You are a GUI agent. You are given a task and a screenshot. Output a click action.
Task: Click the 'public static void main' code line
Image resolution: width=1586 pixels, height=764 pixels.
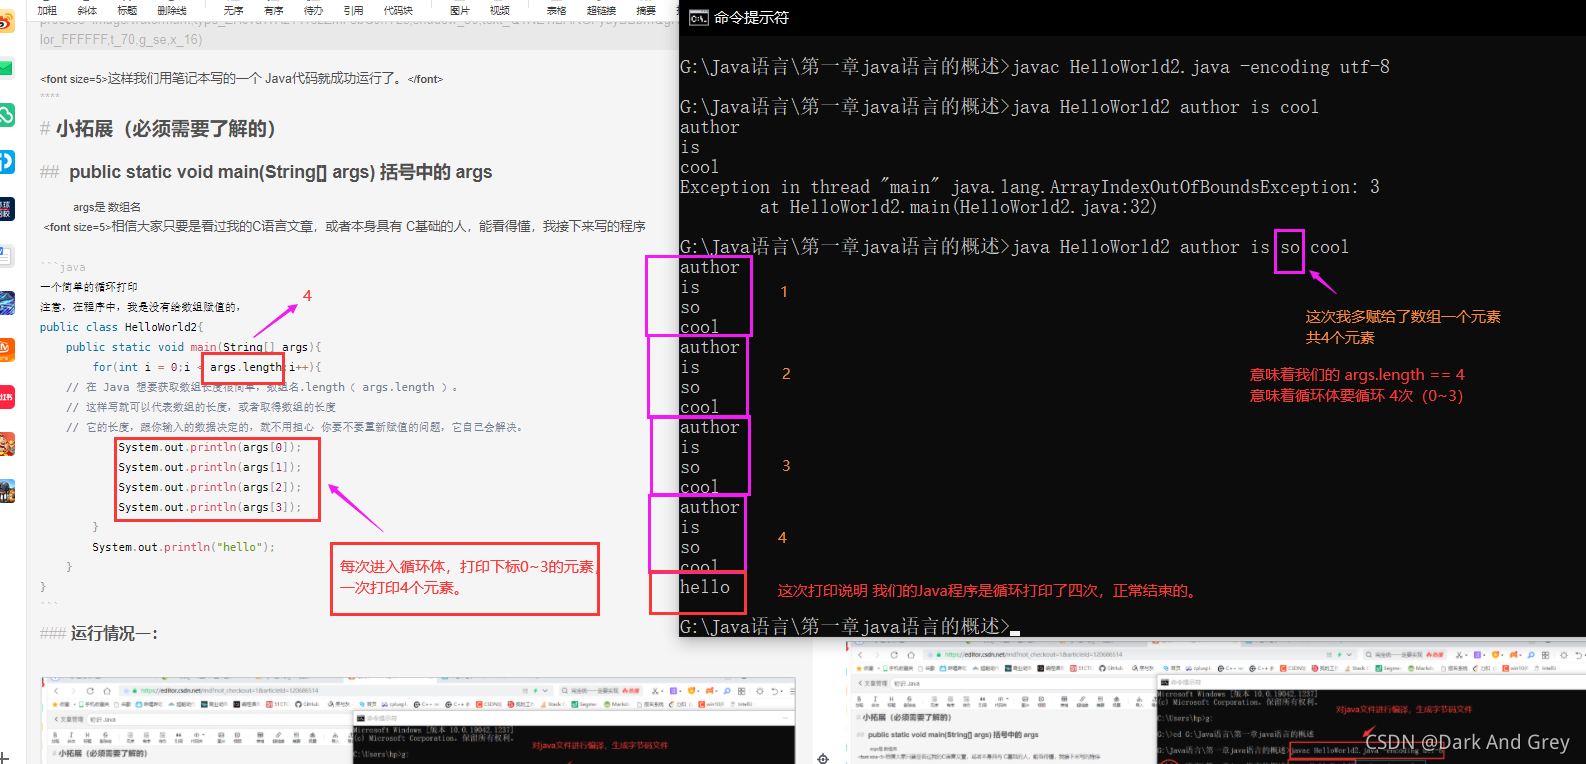[x=194, y=347]
